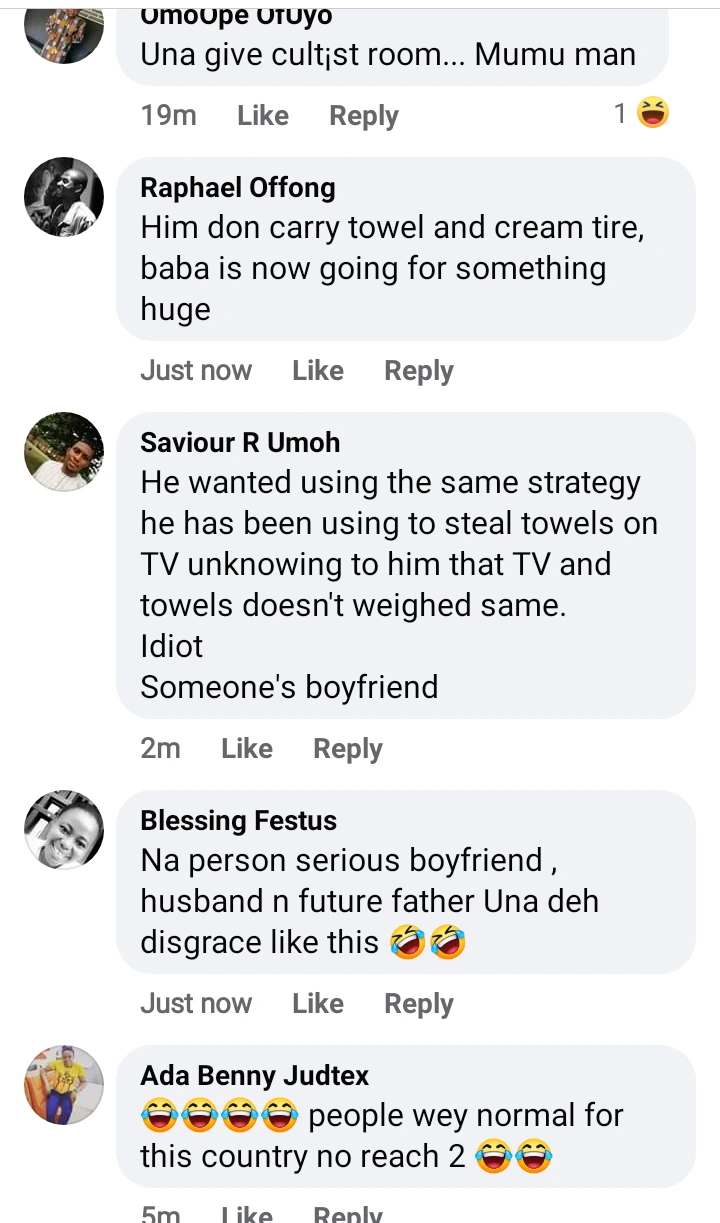Like Blessing Festus's comment
The height and width of the screenshot is (1223, 720).
(317, 1004)
